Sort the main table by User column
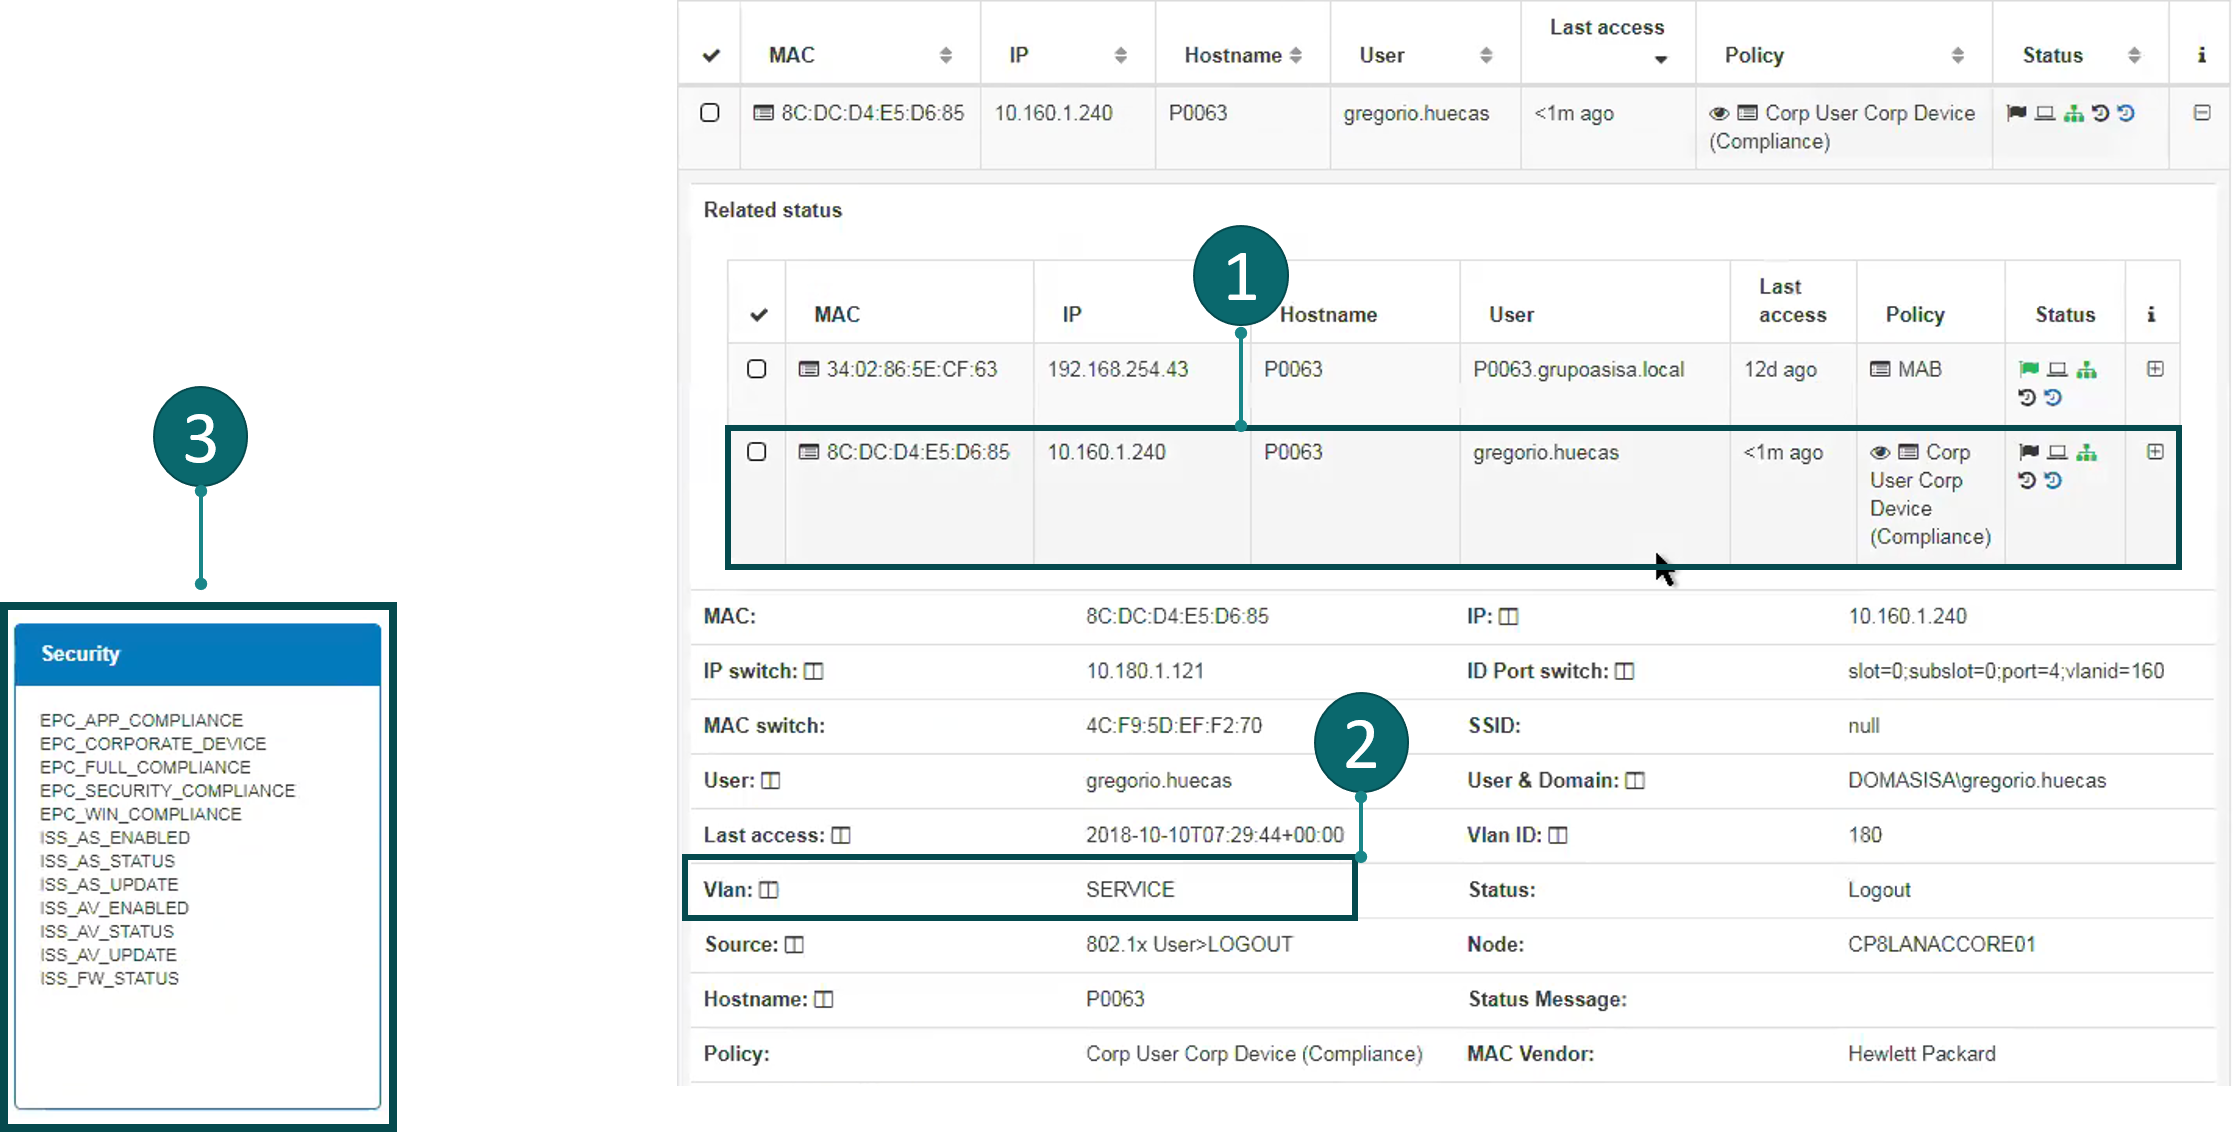The width and height of the screenshot is (2234, 1133). 1486,55
